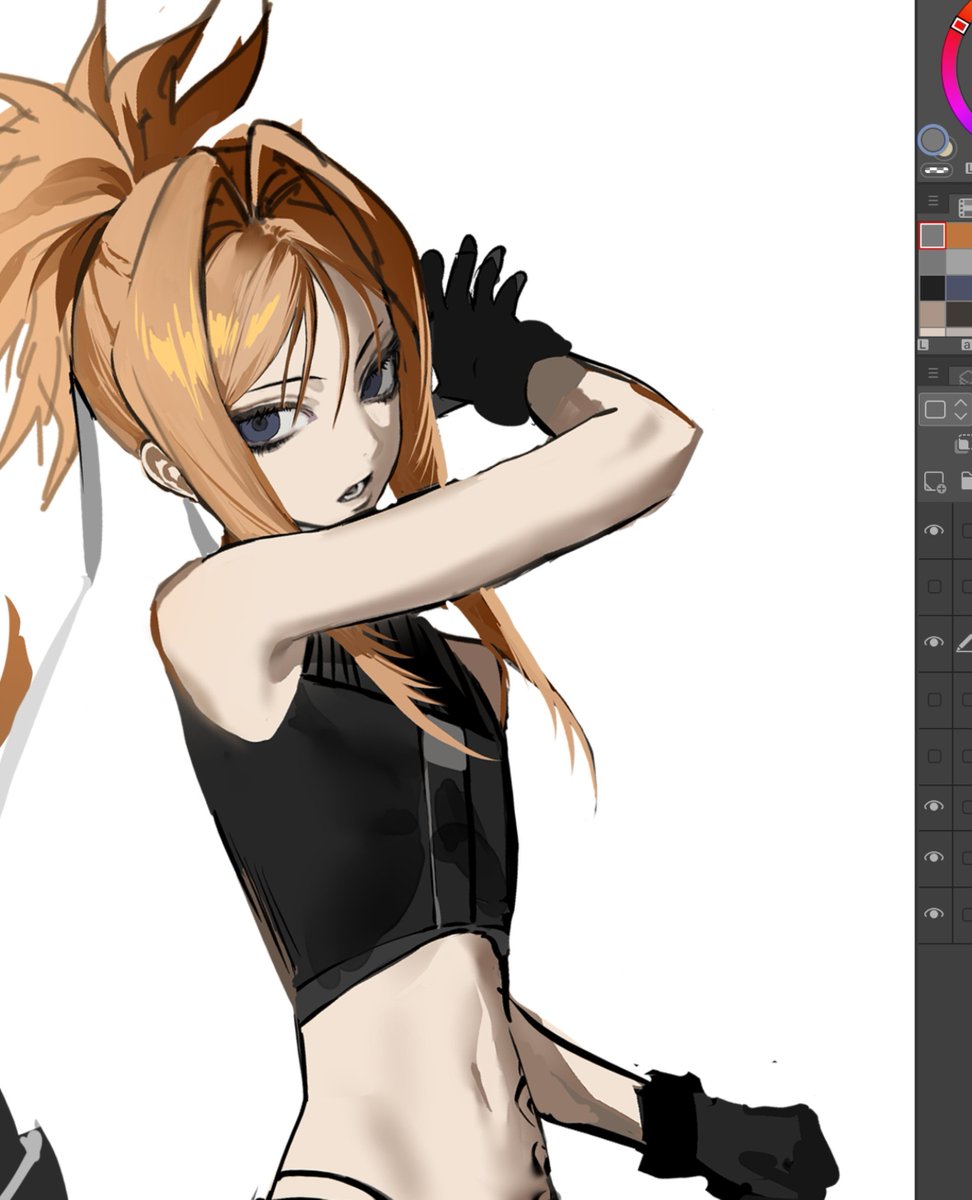Hide the sixth layer via its eye icon
The width and height of the screenshot is (972, 1200).
point(934,806)
